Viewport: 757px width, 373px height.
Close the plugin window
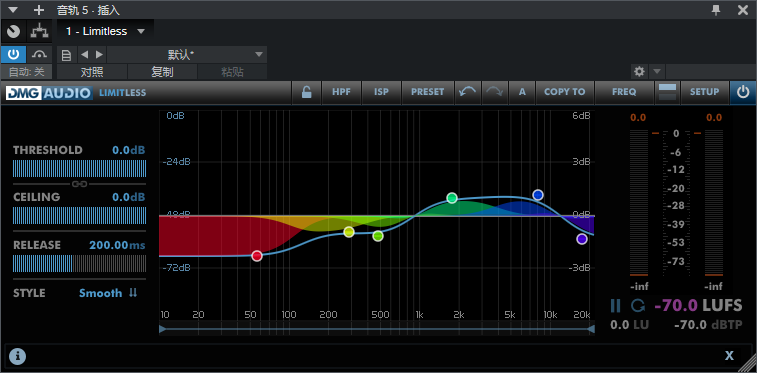[743, 10]
